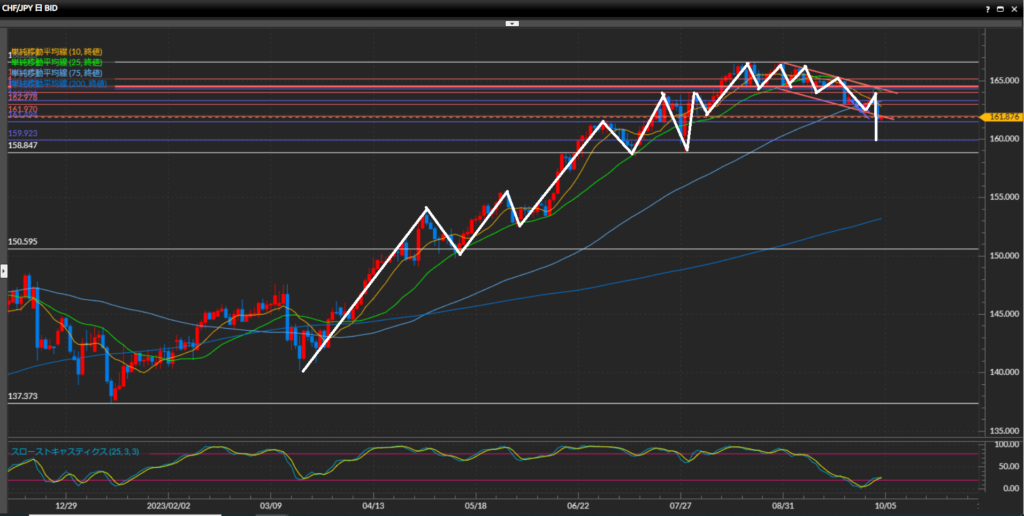Expand the left side panel arrow

coord(3,270)
